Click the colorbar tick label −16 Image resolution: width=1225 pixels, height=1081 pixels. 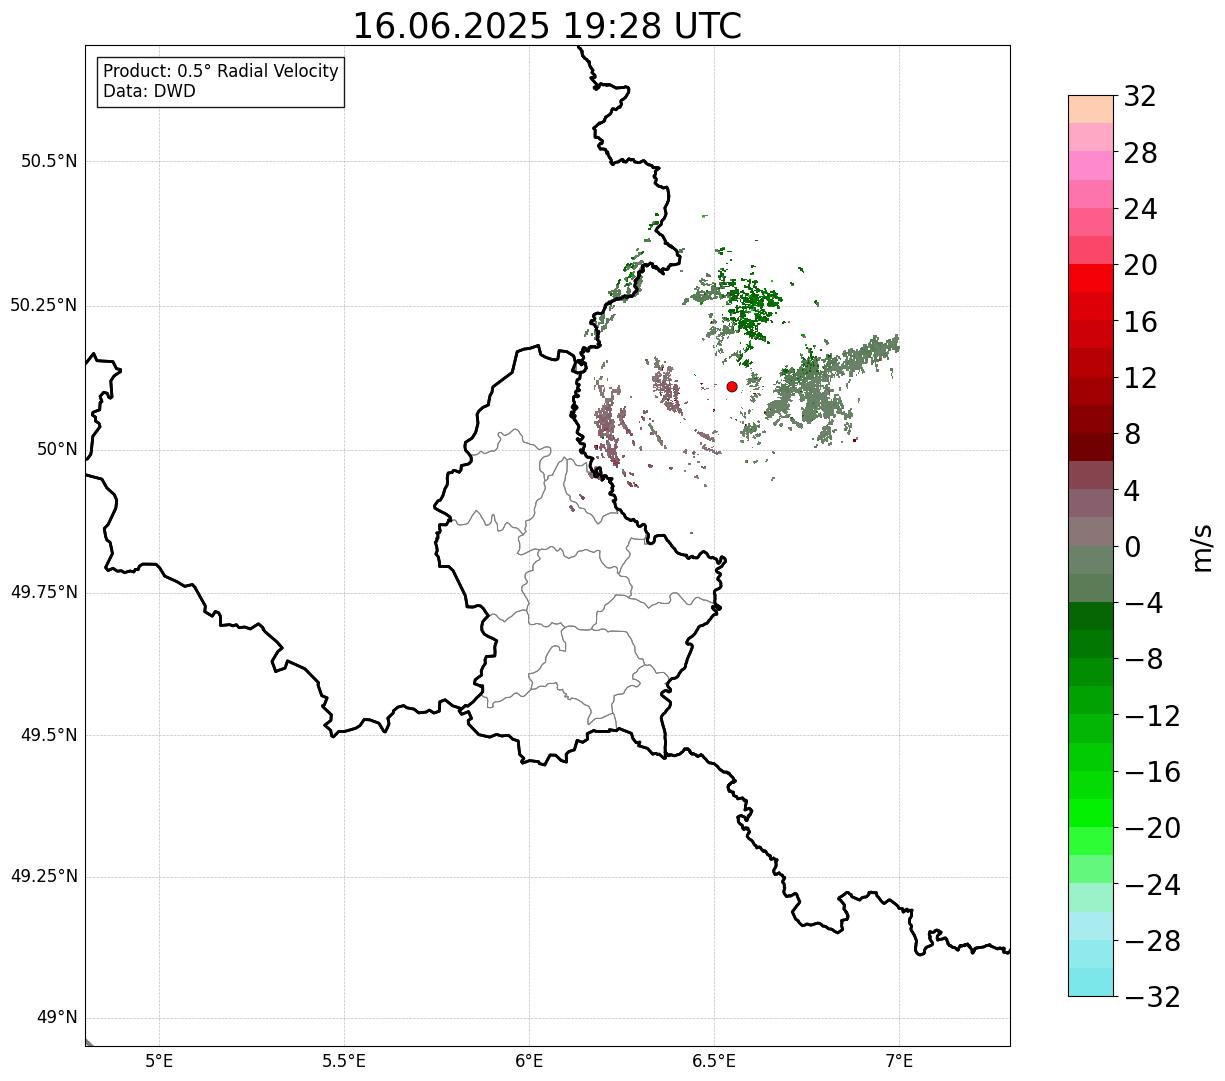click(x=1152, y=772)
